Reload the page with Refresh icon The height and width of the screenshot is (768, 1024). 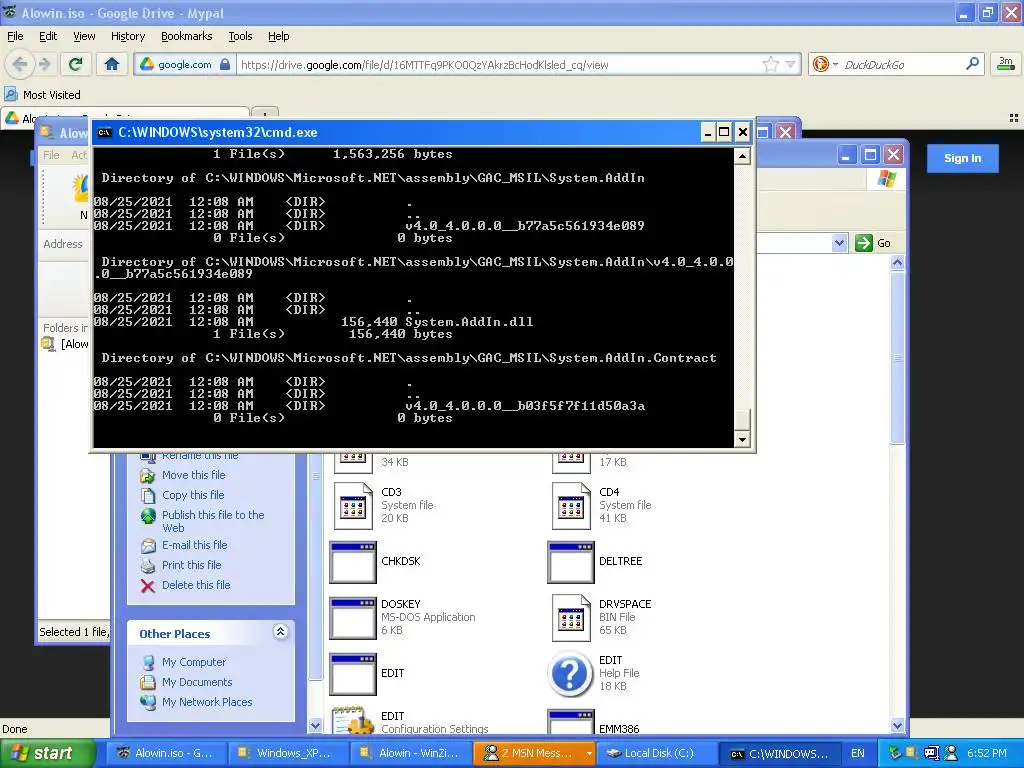(76, 64)
